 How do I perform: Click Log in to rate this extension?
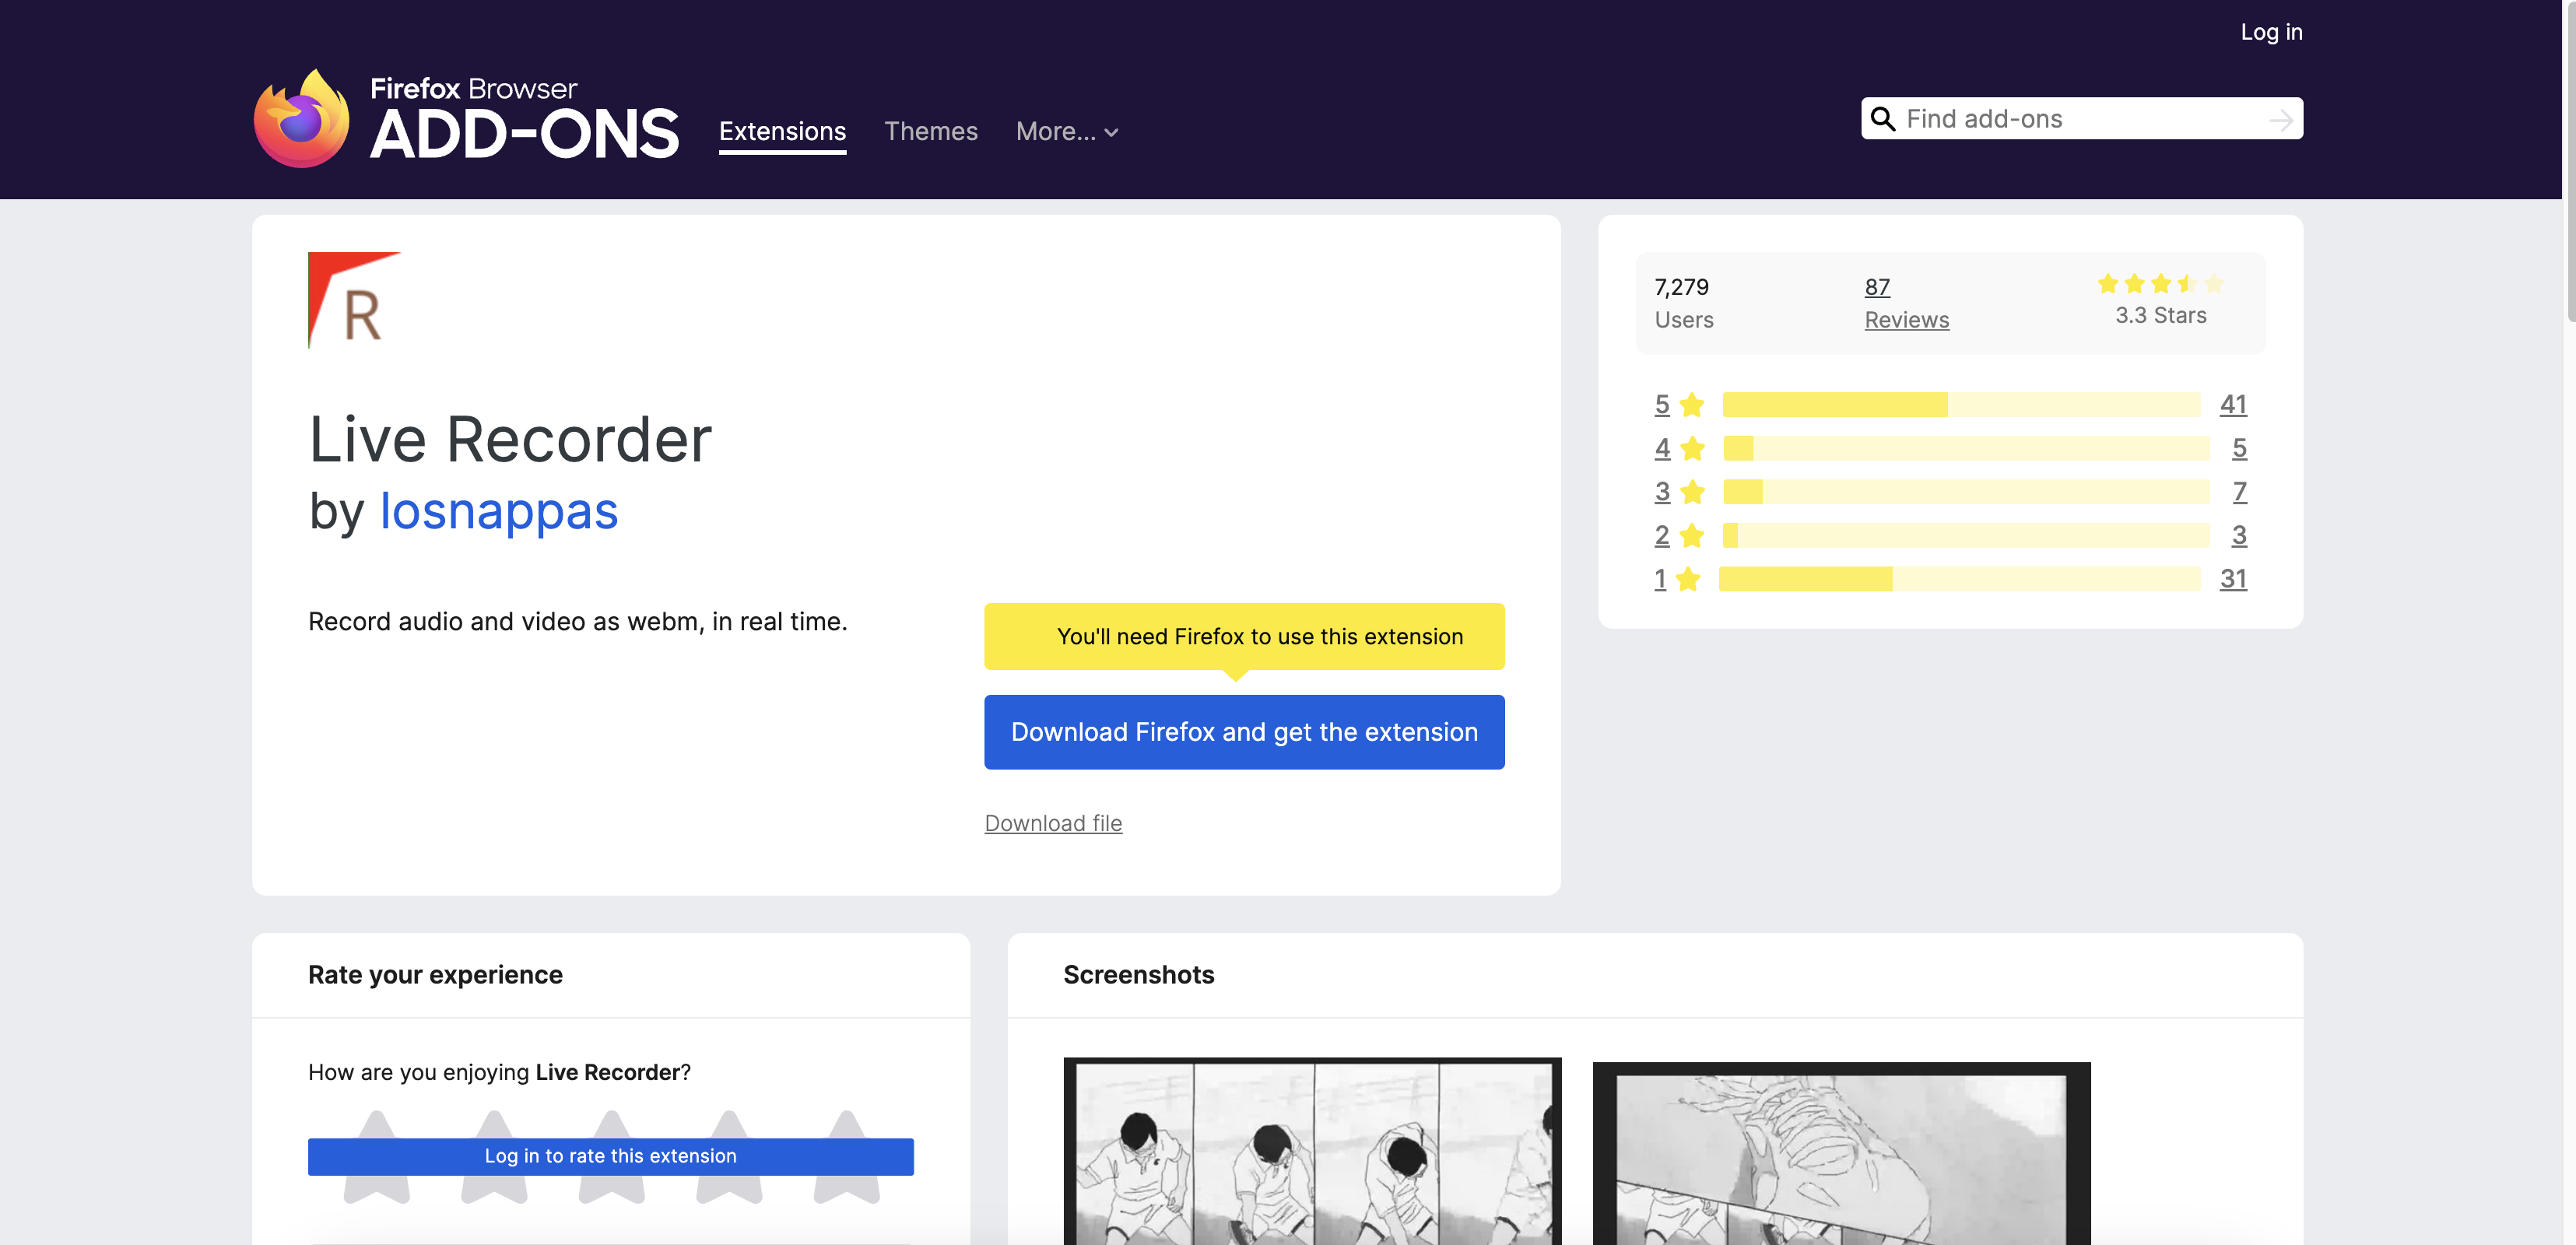click(x=611, y=1156)
